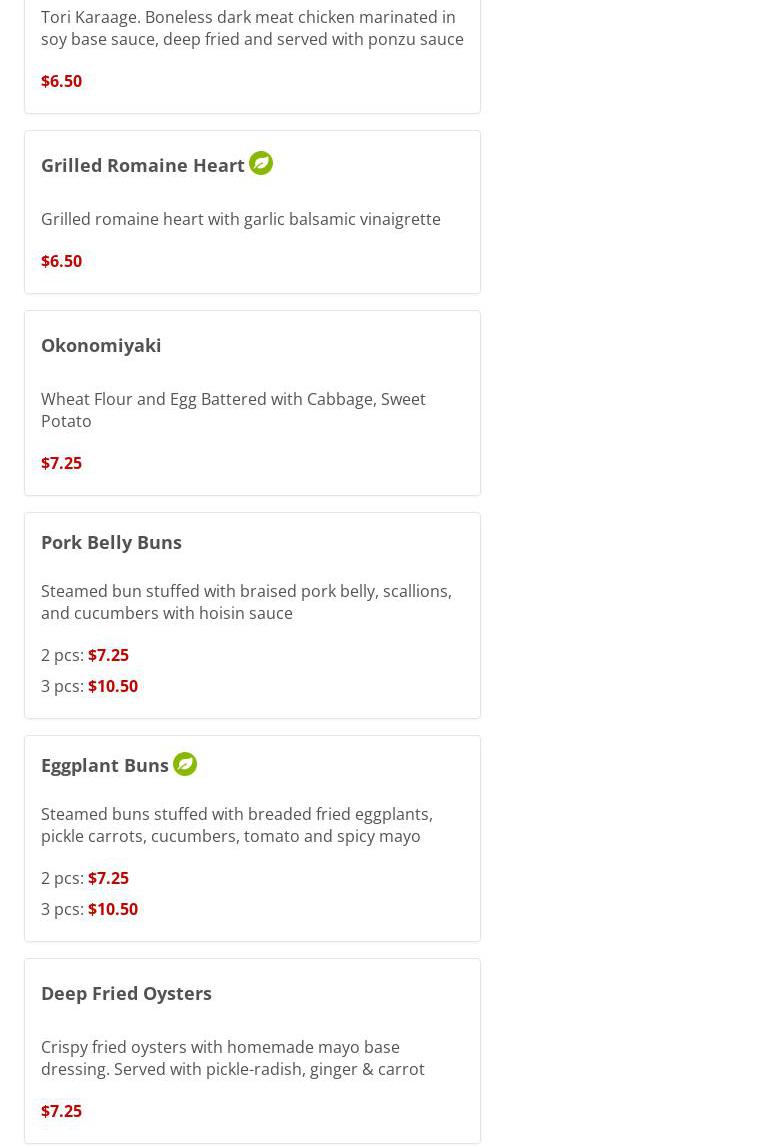
Task: Click the Eggplant Buns heading
Action: click(x=105, y=765)
